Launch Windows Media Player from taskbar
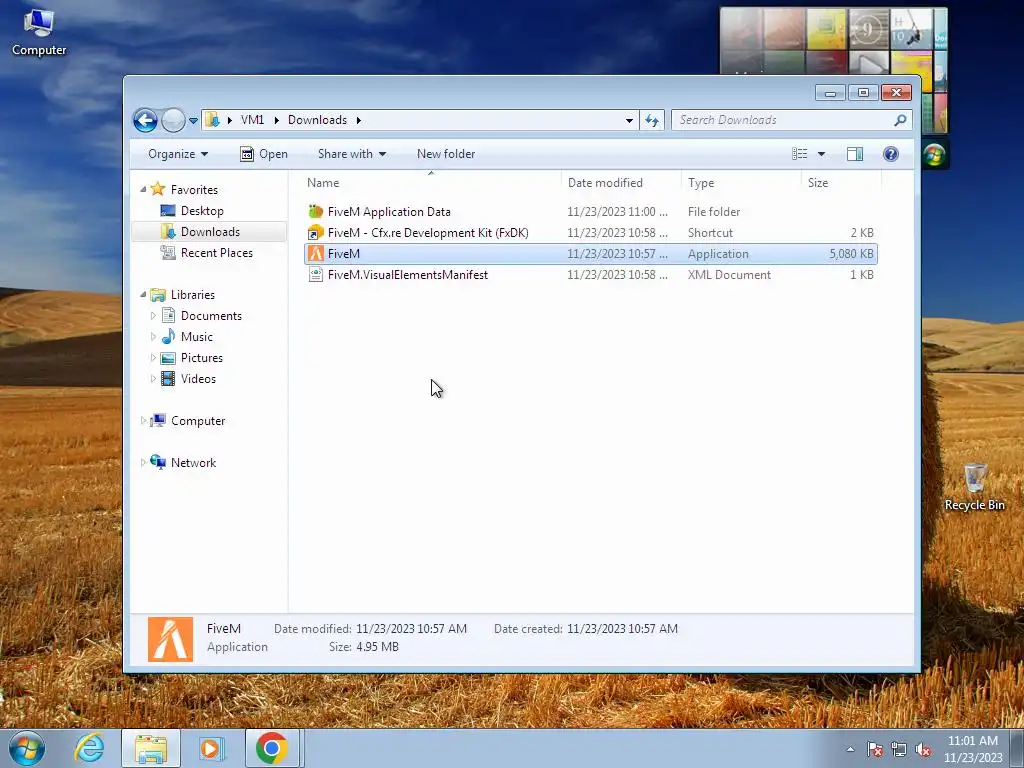The width and height of the screenshot is (1024, 768). click(211, 748)
